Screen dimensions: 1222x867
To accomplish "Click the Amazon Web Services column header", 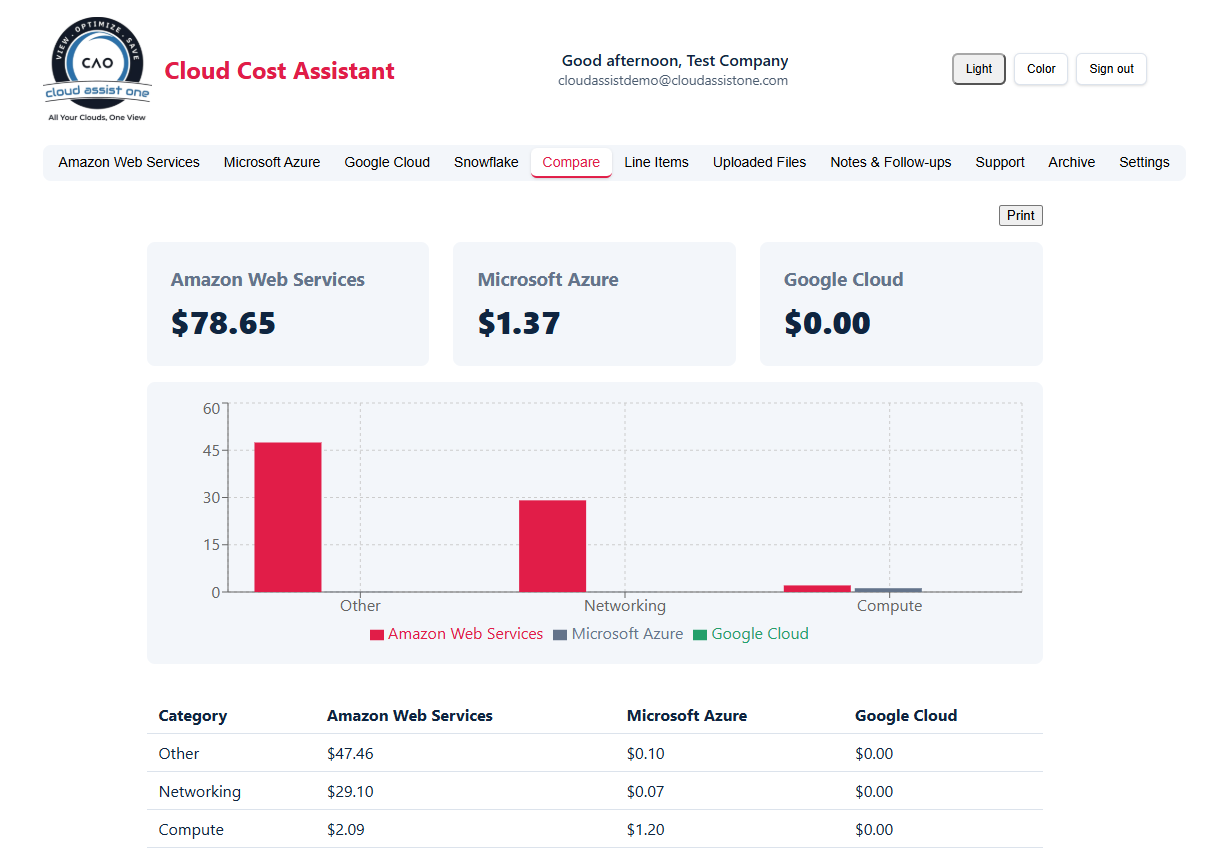I will coord(410,716).
